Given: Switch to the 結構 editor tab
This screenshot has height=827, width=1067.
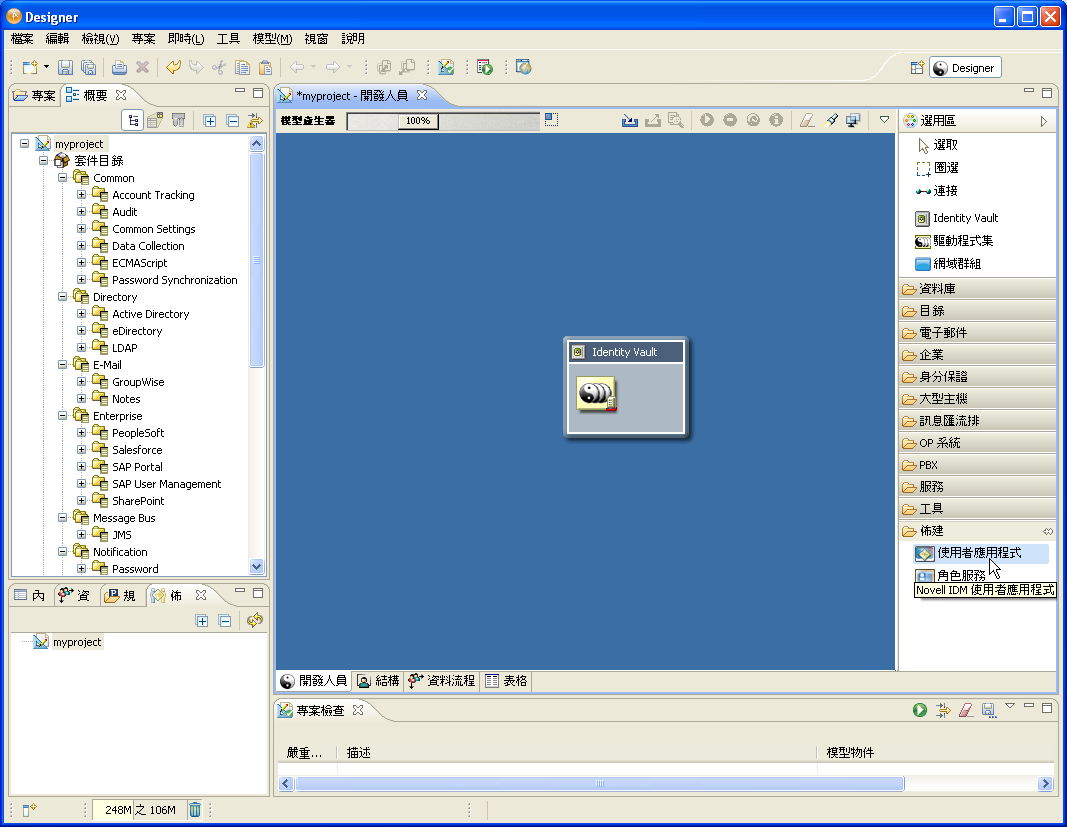Looking at the screenshot, I should point(378,681).
